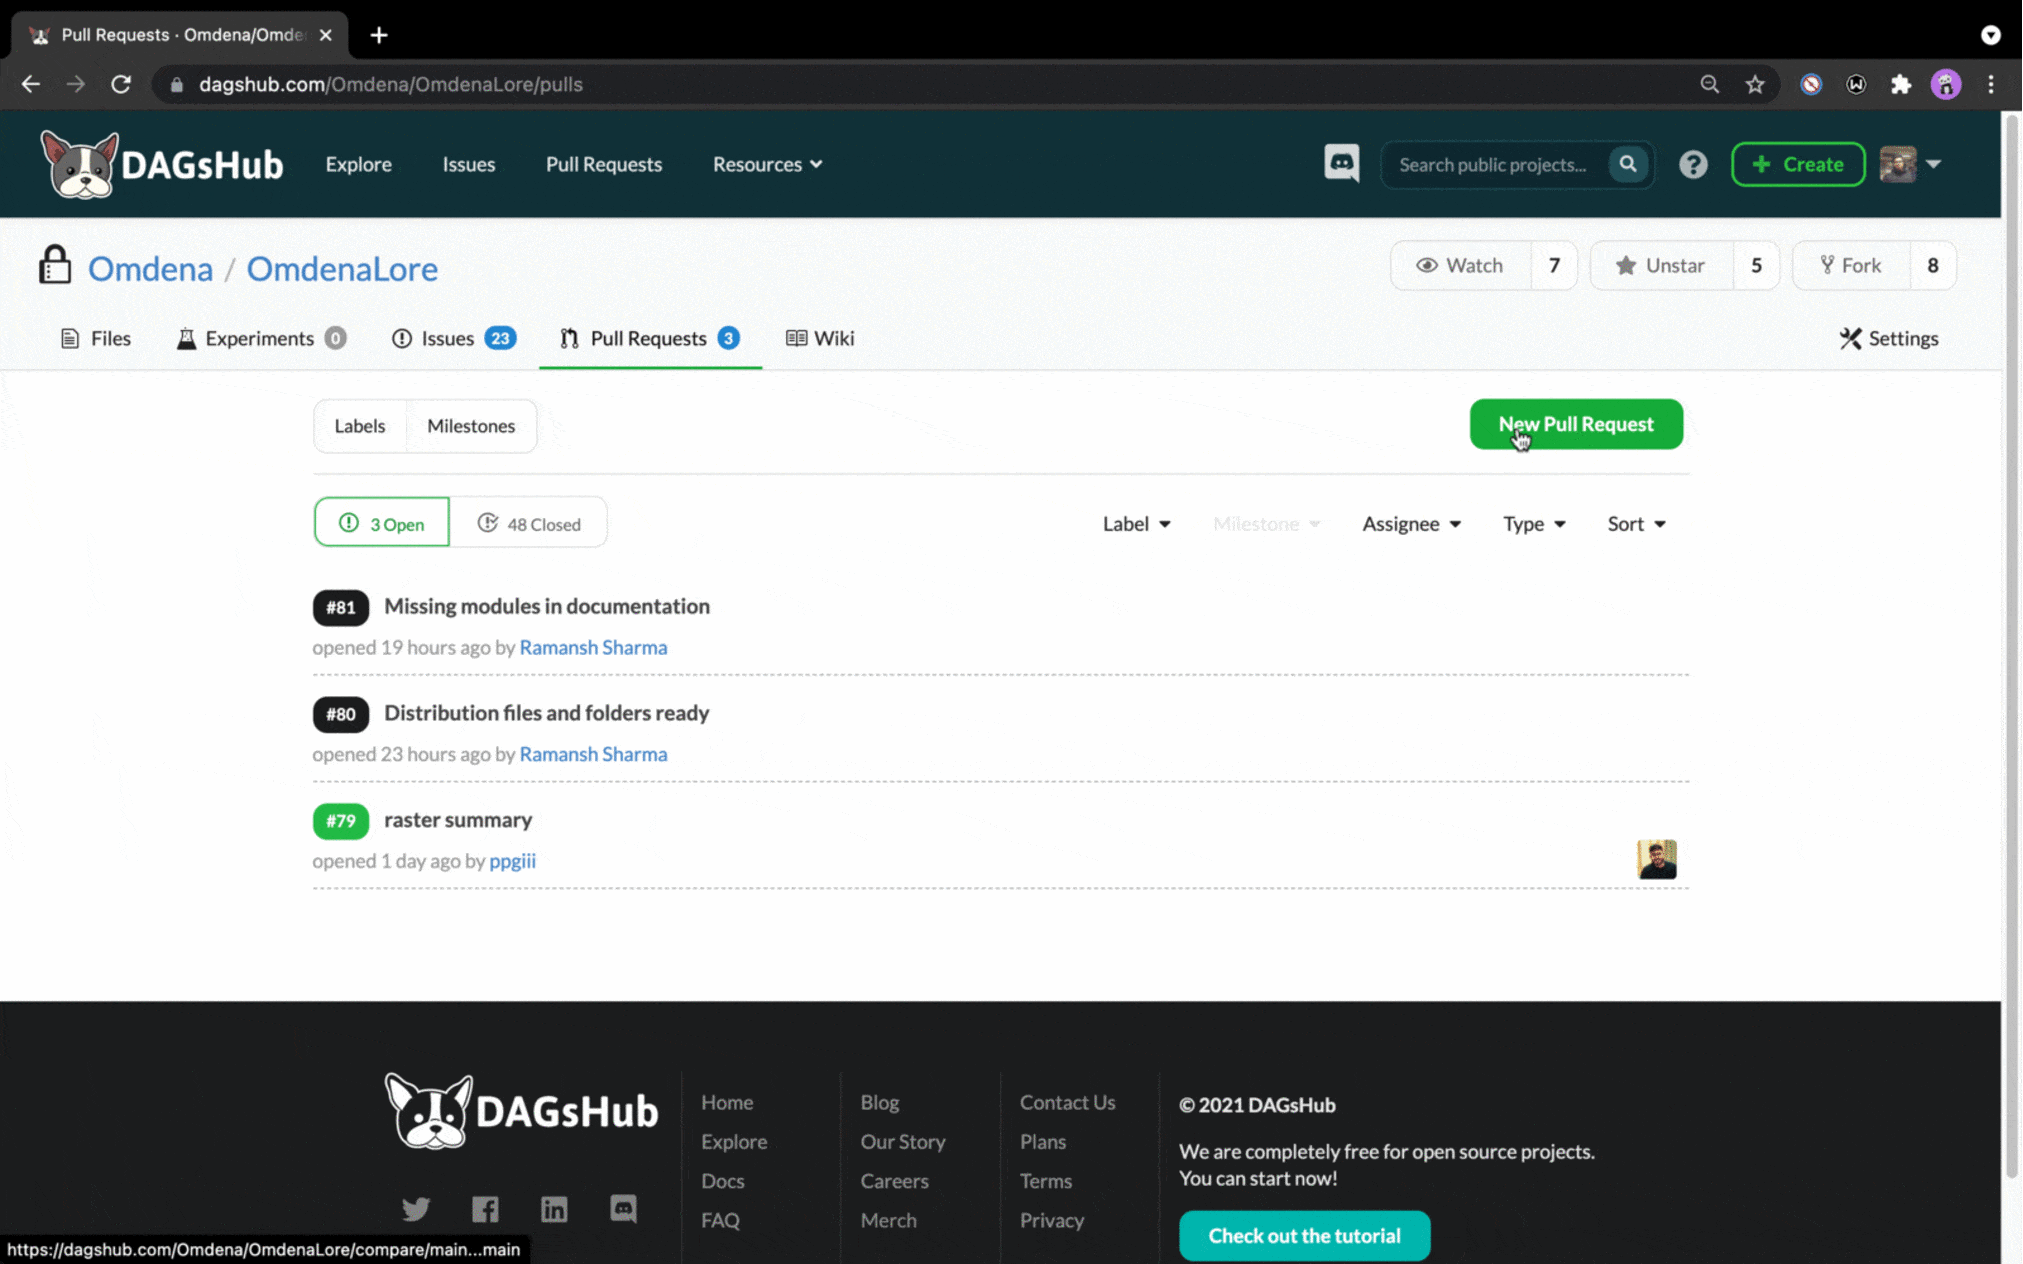Open the Type filter dropdown
The image size is (2023, 1264).
coord(1534,524)
